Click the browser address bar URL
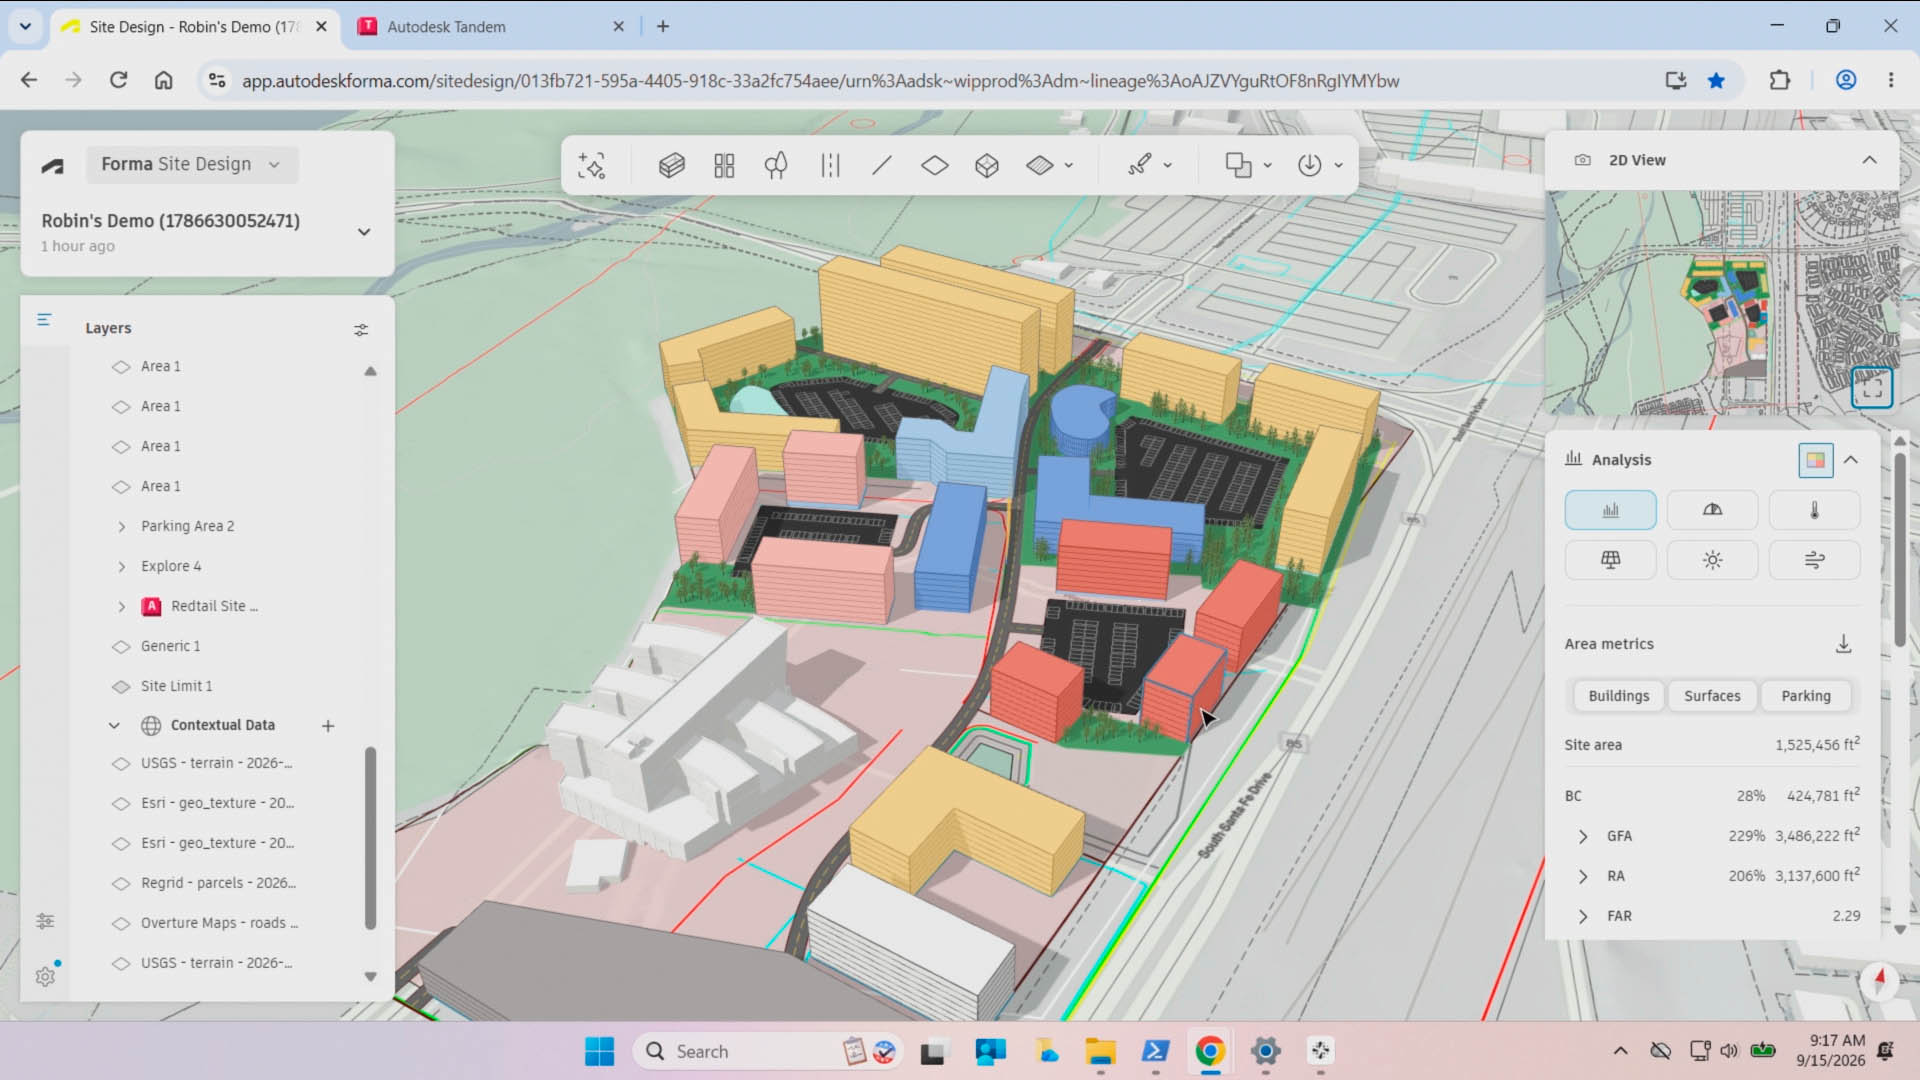 coord(820,81)
